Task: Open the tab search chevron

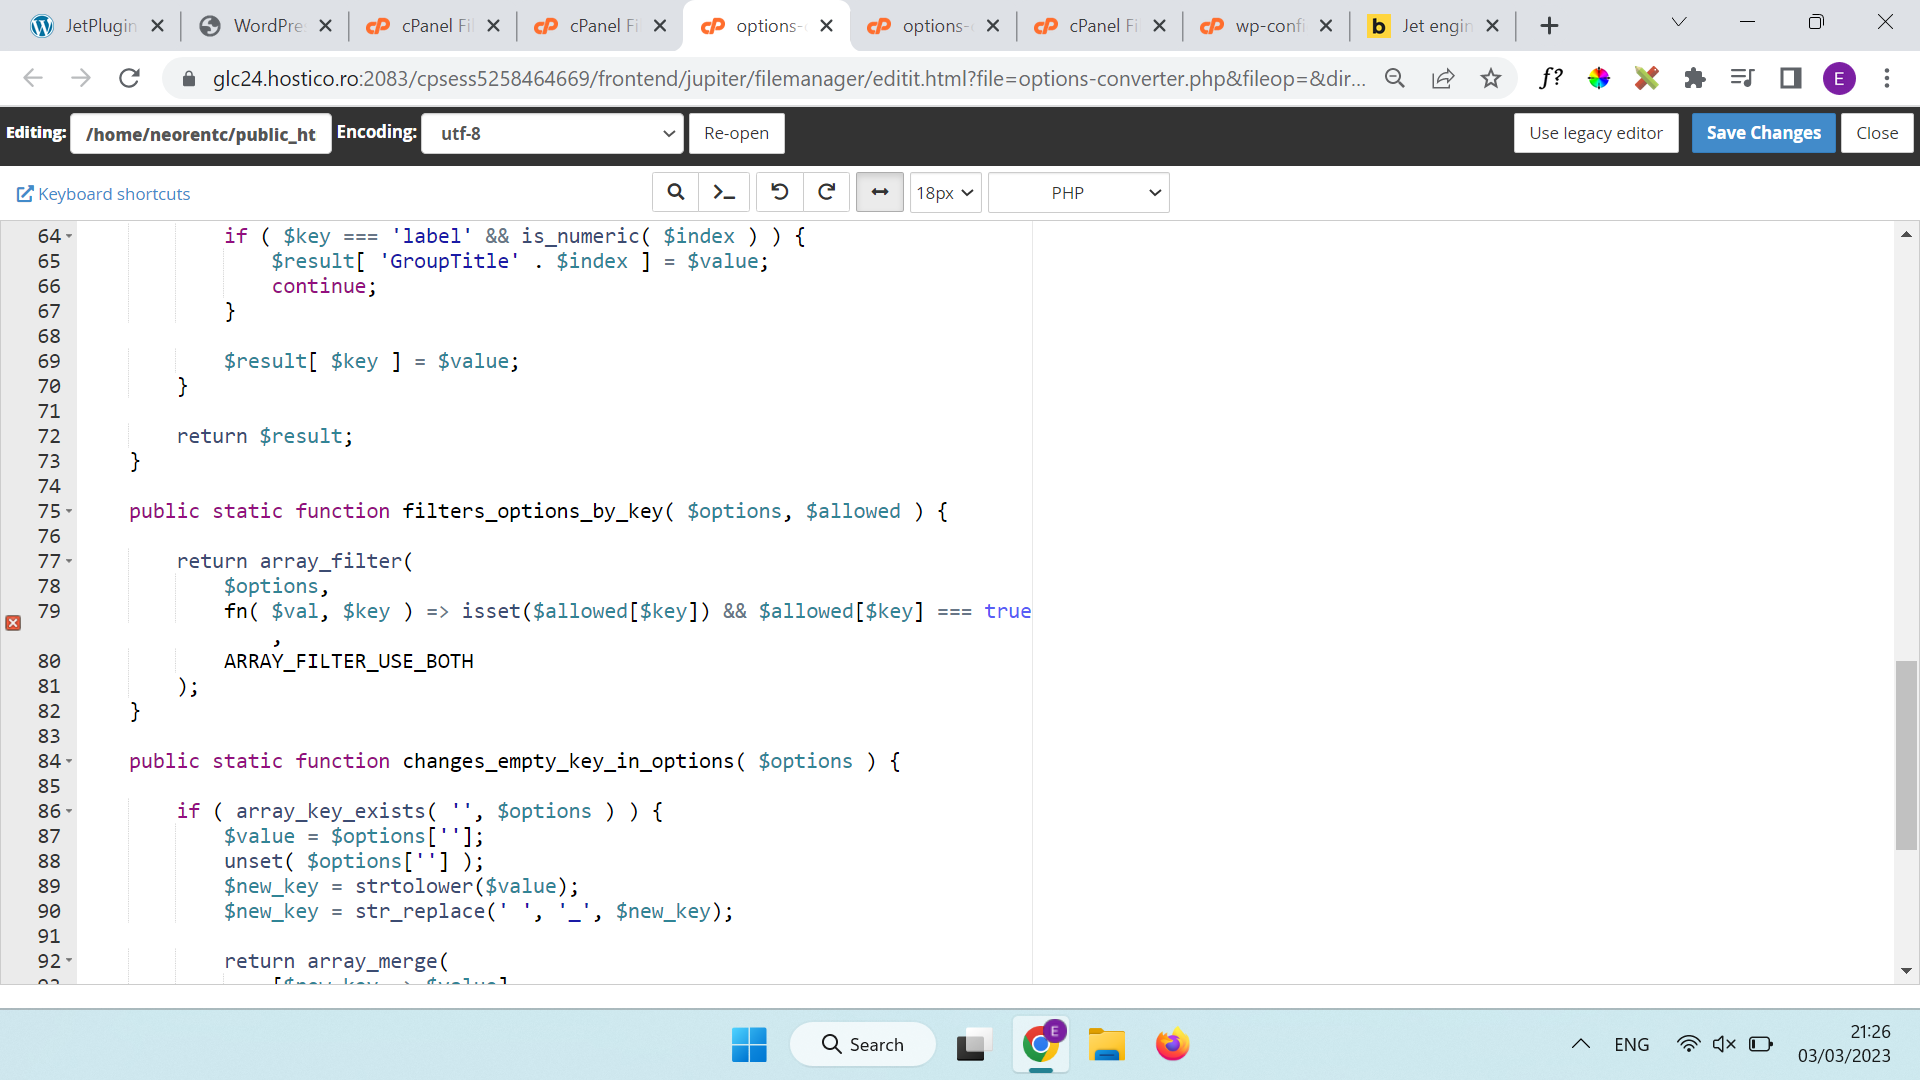Action: (x=1679, y=22)
